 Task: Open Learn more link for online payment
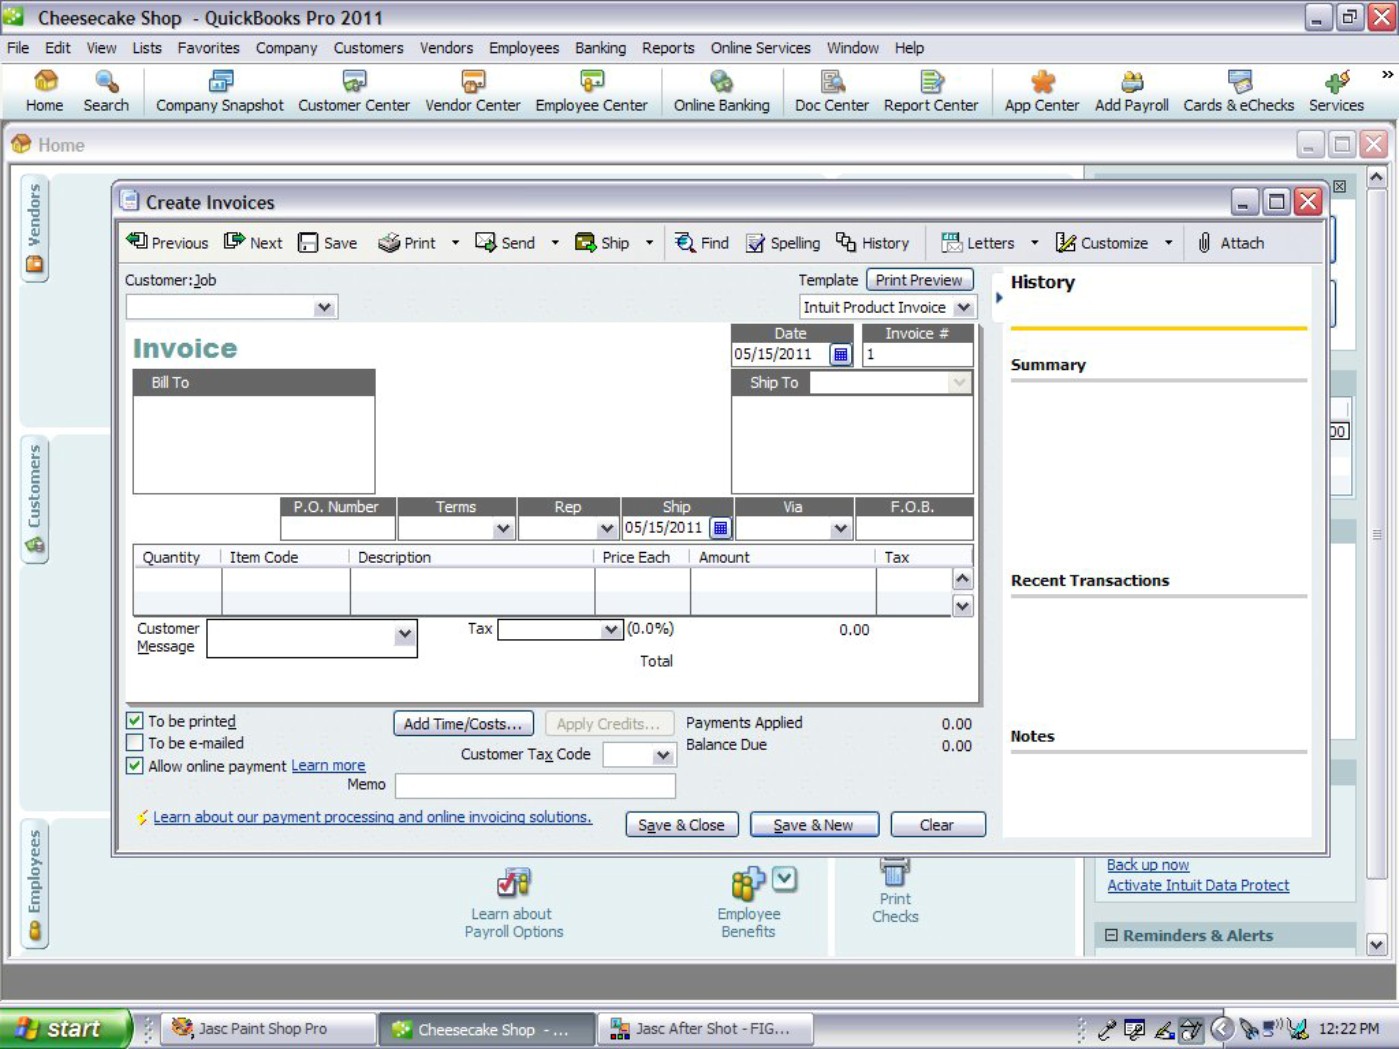point(328,765)
